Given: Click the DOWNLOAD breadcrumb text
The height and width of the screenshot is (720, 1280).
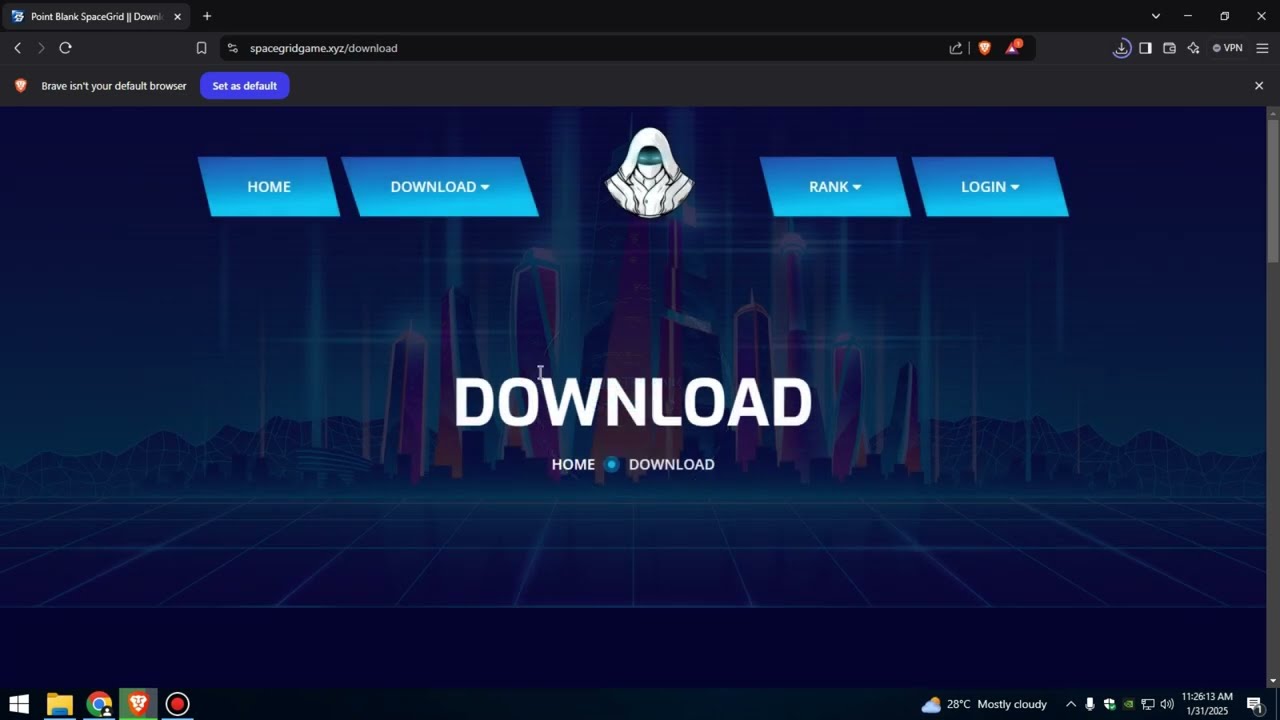Looking at the screenshot, I should pos(672,464).
